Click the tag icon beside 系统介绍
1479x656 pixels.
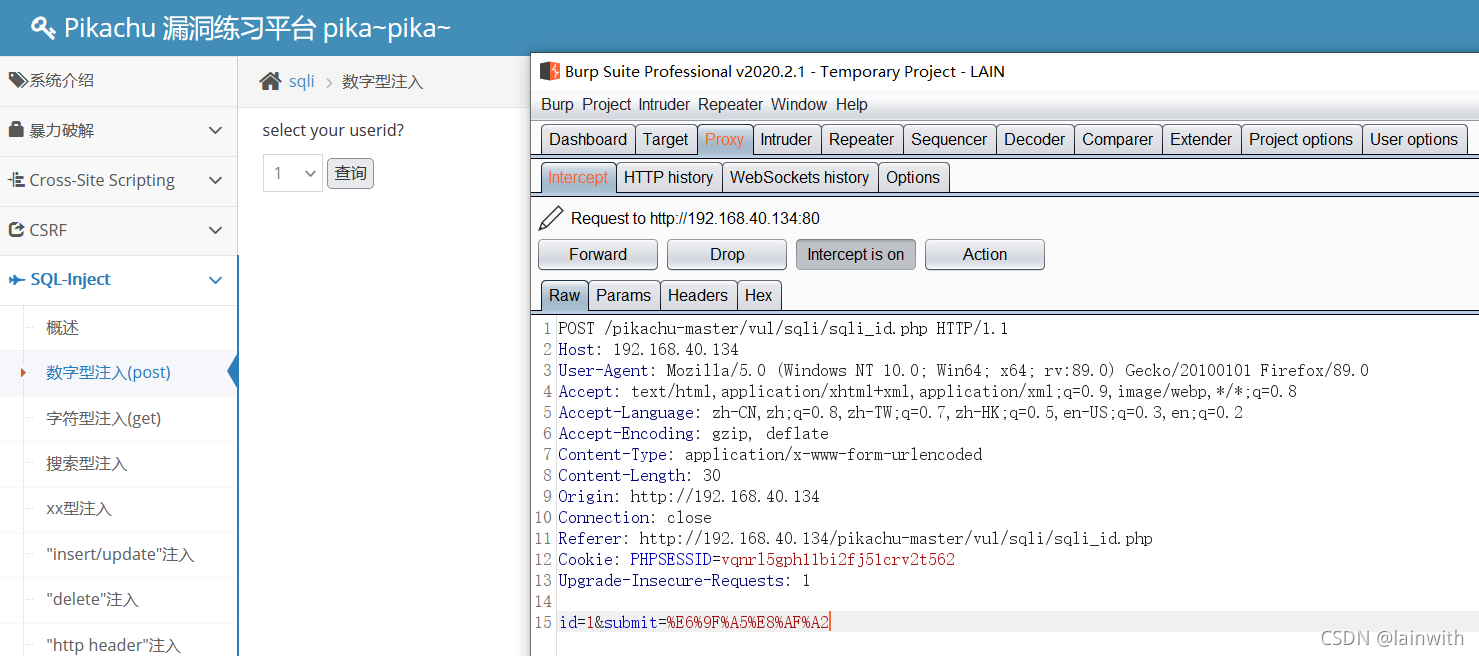tap(18, 80)
